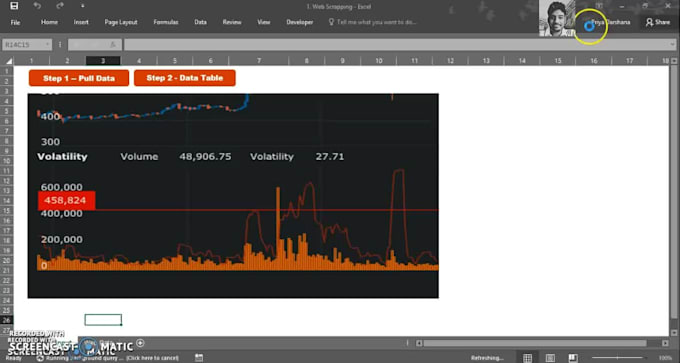Viewport: 680px width, 363px height.
Task: Open the Customize Quick Access Toolbar dropdown
Action: click(x=82, y=7)
